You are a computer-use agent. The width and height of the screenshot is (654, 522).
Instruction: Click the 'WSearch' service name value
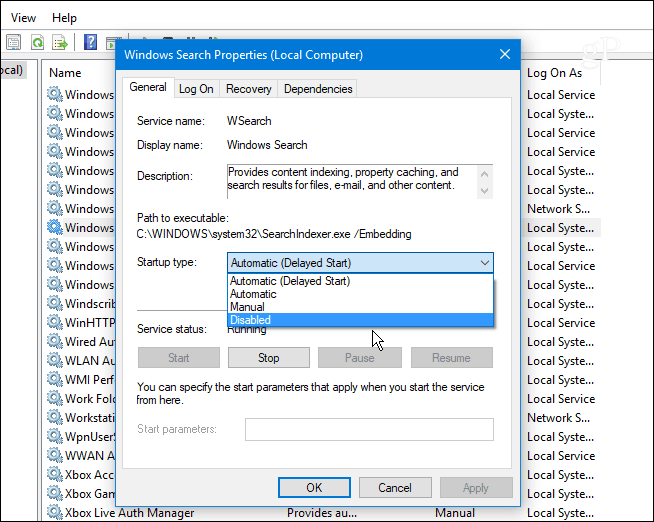pos(249,121)
